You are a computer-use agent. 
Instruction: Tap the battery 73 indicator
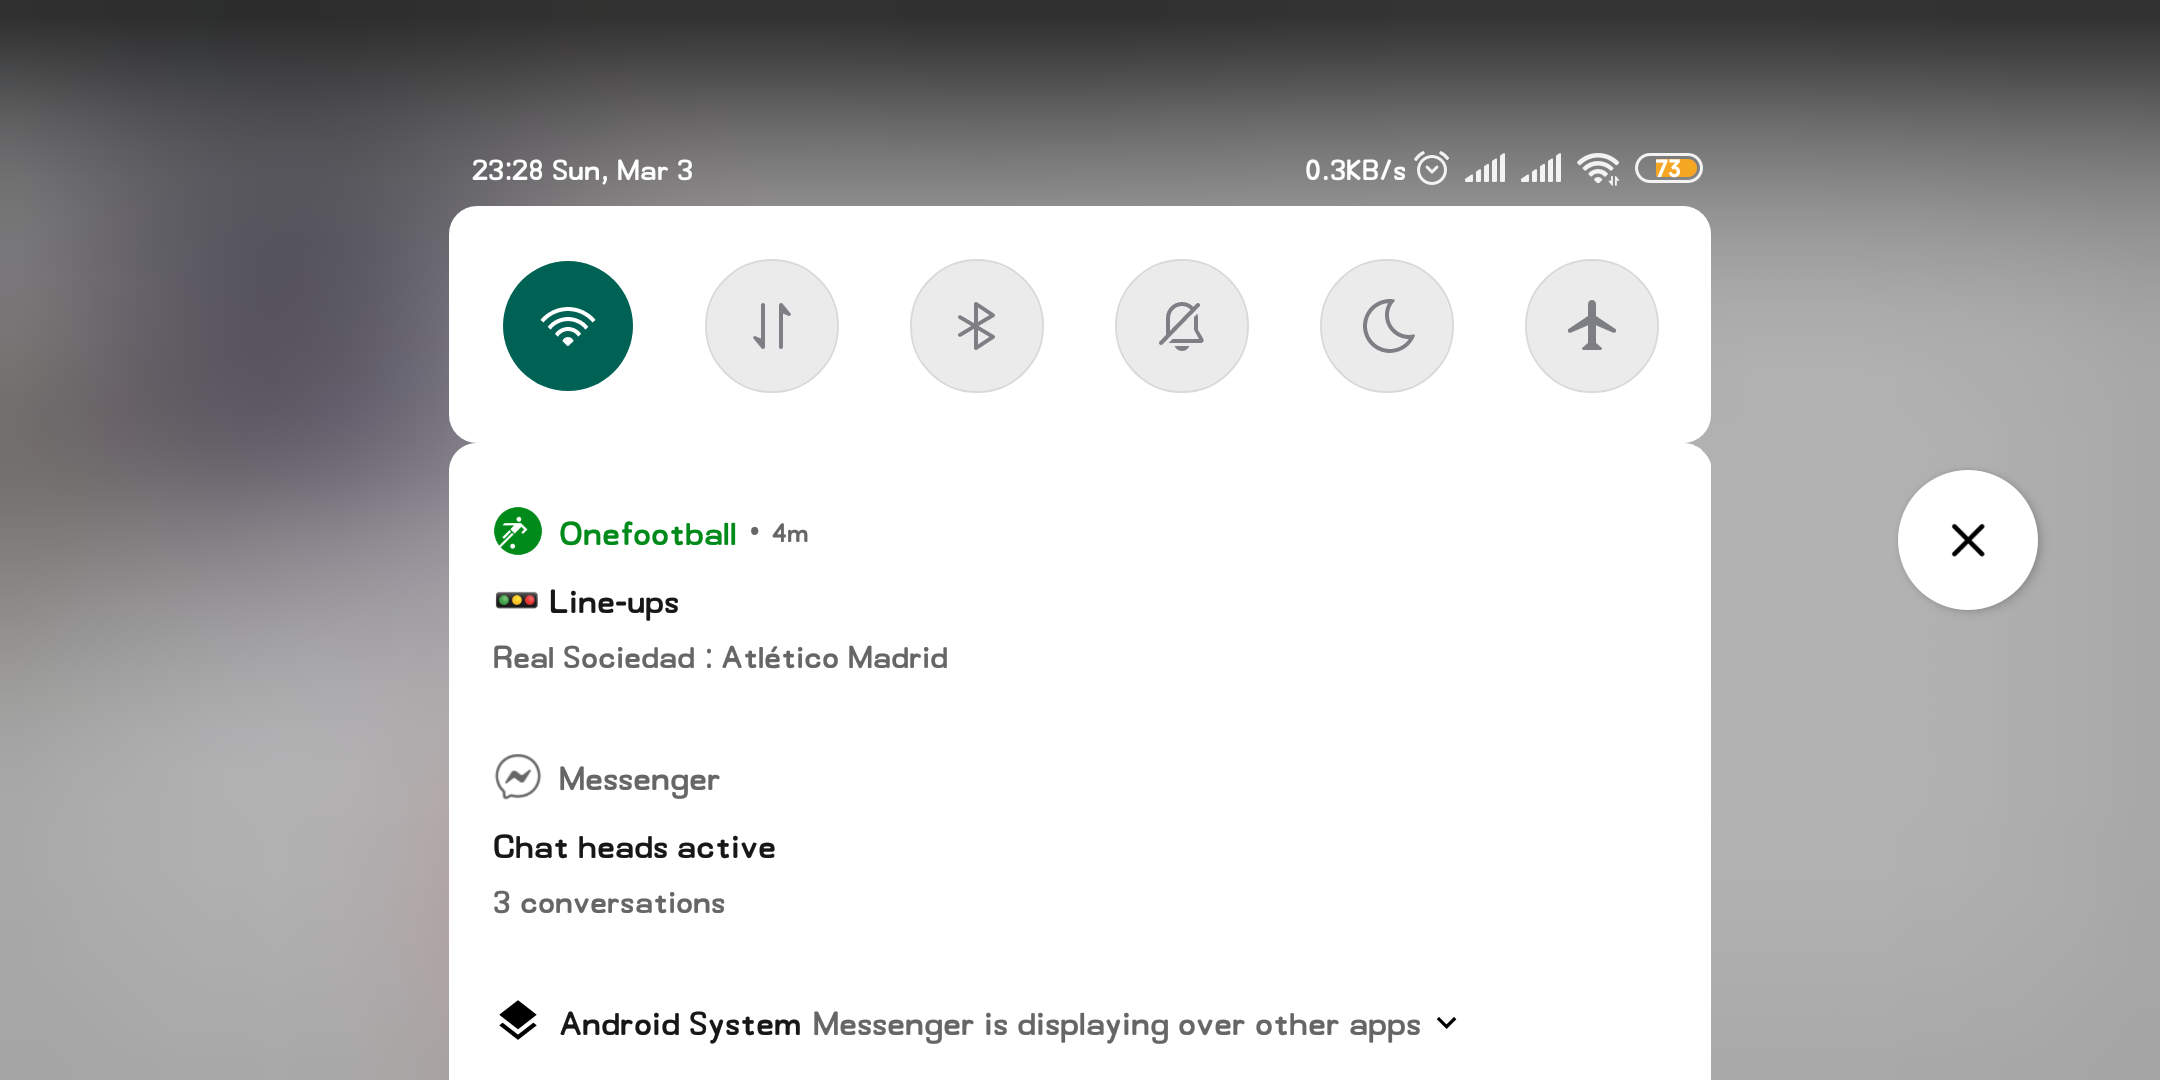(x=1668, y=168)
